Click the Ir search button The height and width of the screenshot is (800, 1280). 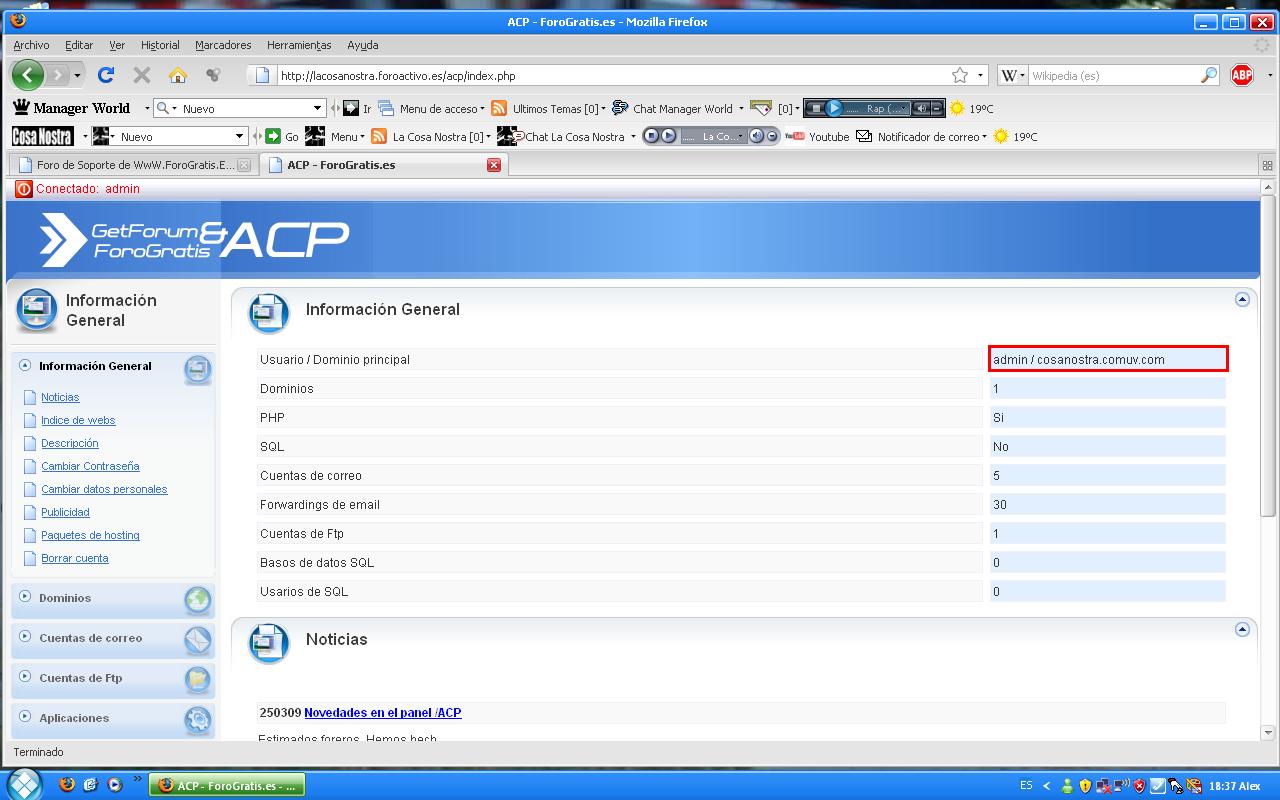point(357,108)
